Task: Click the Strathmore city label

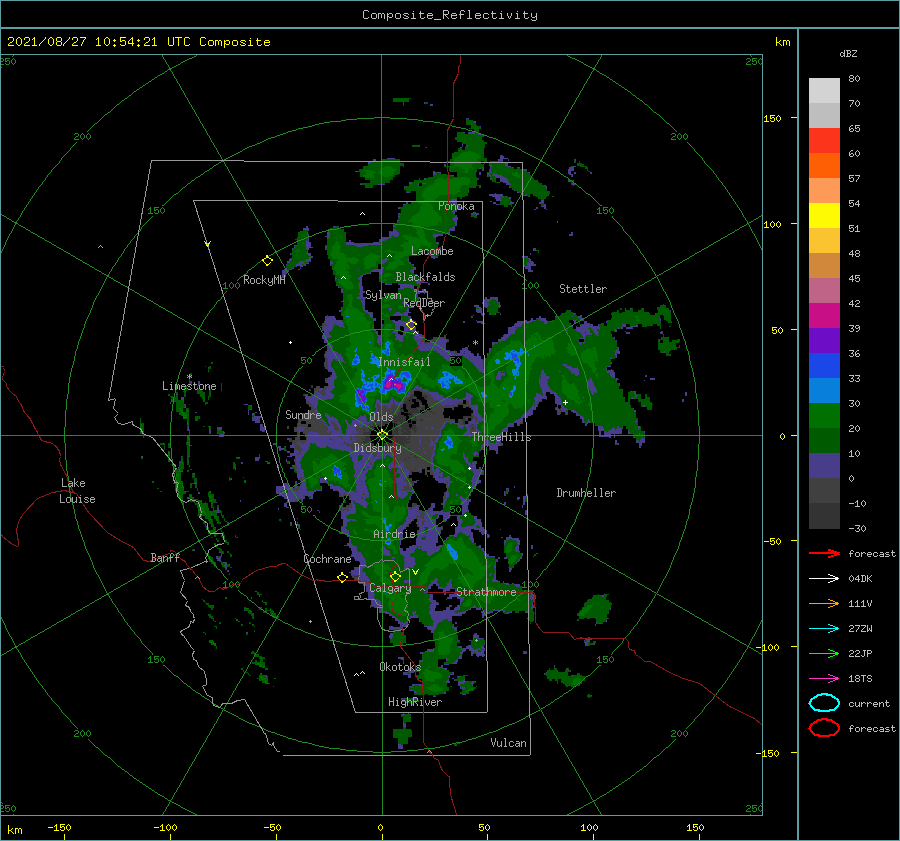Action: click(486, 592)
